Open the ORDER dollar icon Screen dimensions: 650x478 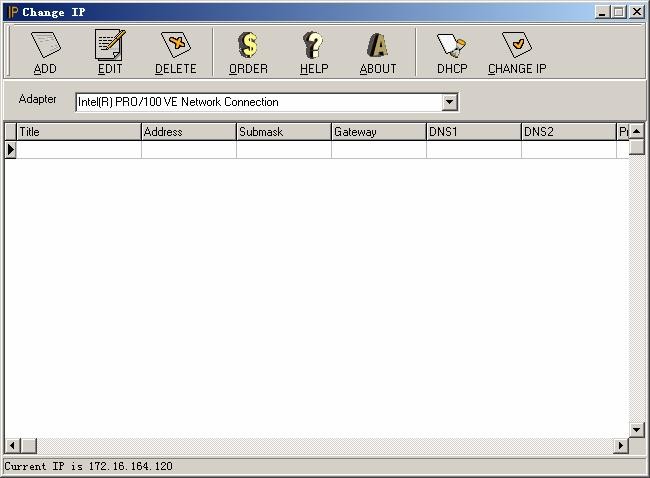click(x=248, y=45)
